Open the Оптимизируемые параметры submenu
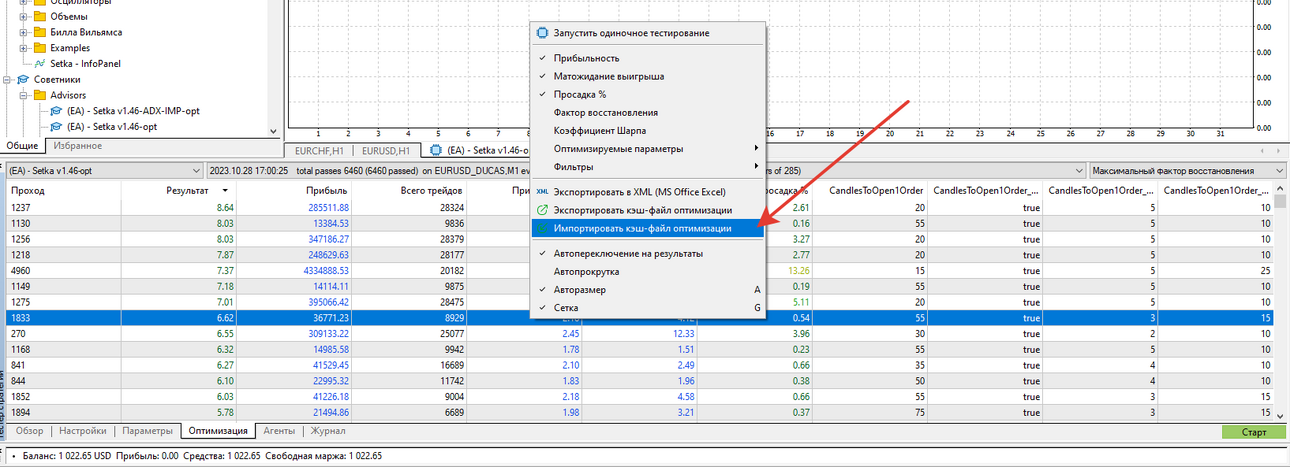The image size is (1290, 467). tap(648, 148)
